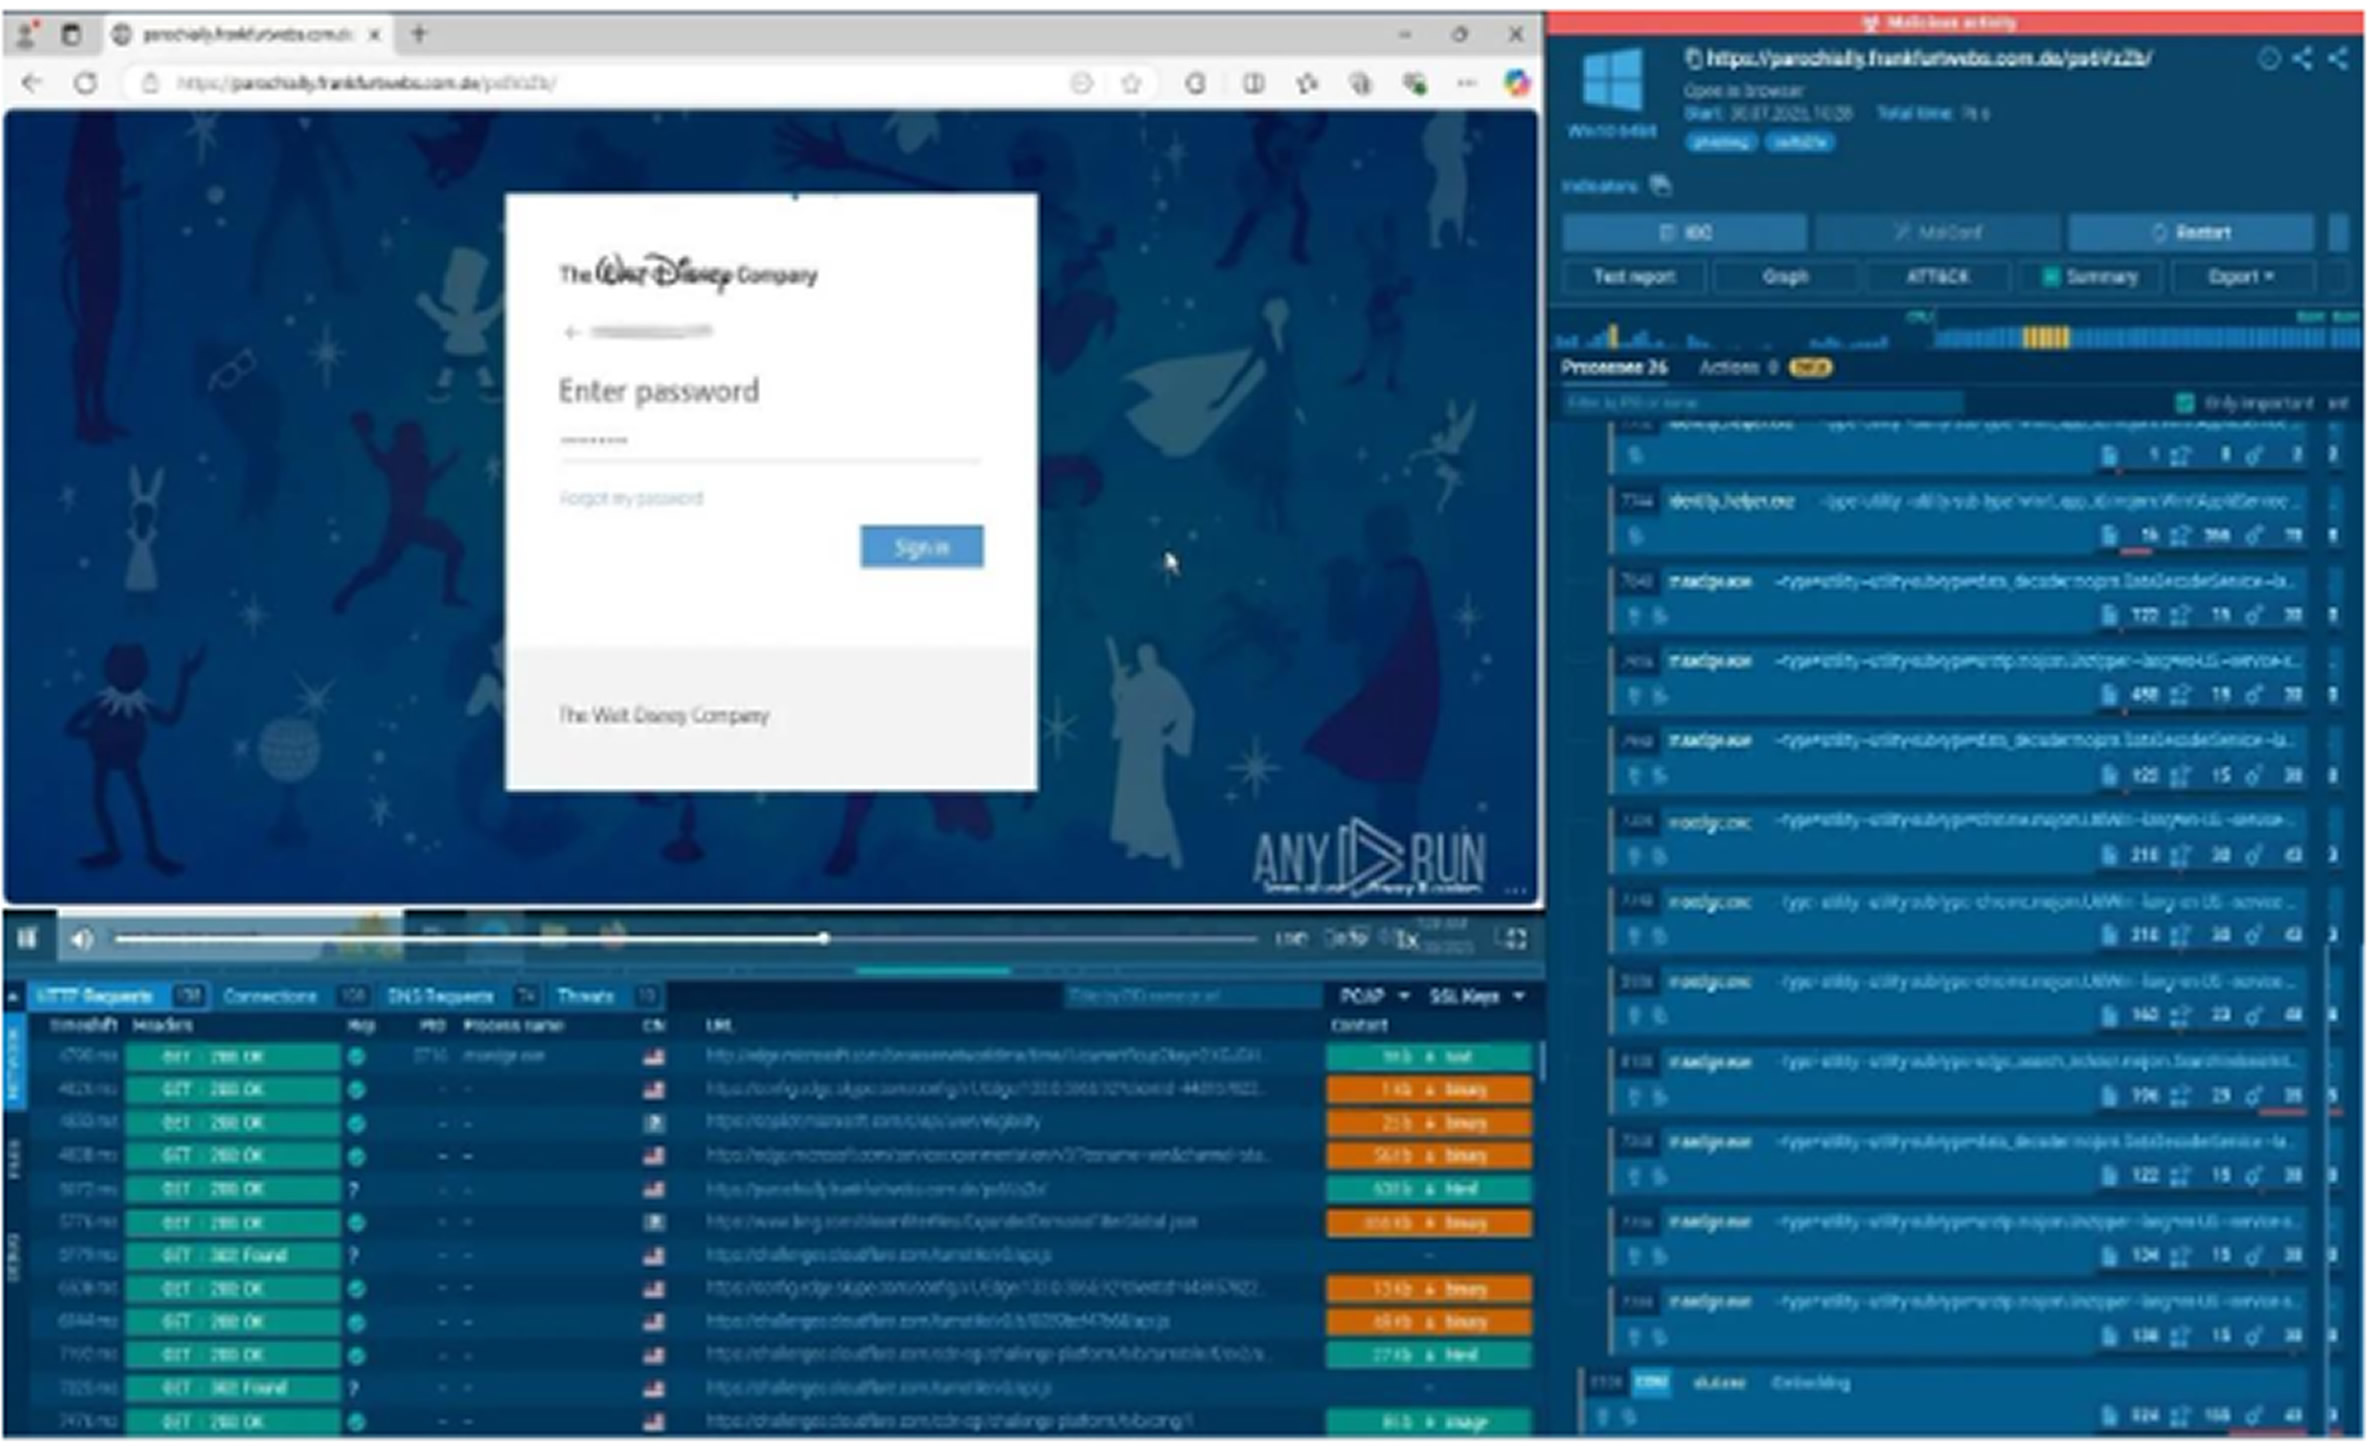The width and height of the screenshot is (2371, 1446).
Task: Open the PCAP dropdown
Action: pos(1374,996)
